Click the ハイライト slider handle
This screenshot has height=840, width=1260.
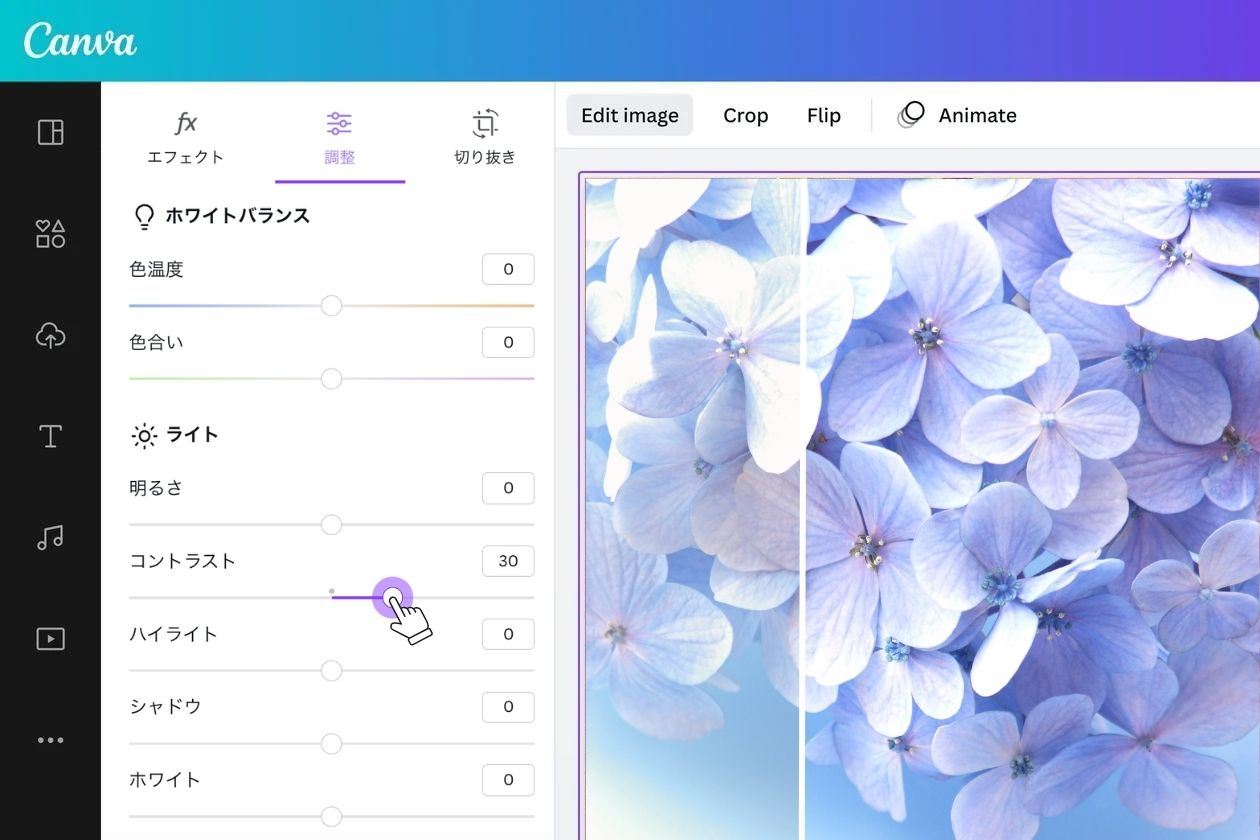(x=331, y=671)
